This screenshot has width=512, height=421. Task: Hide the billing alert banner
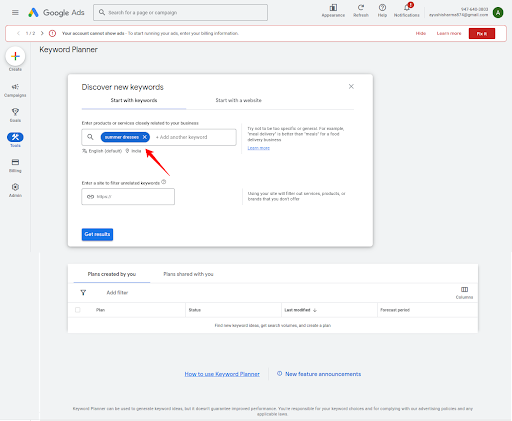[x=421, y=33]
